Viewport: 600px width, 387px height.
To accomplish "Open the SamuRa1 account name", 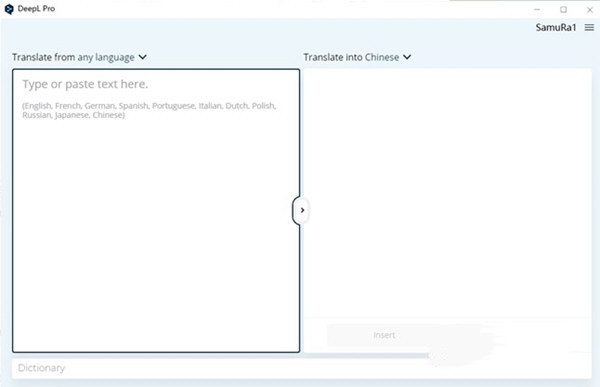I will click(556, 28).
